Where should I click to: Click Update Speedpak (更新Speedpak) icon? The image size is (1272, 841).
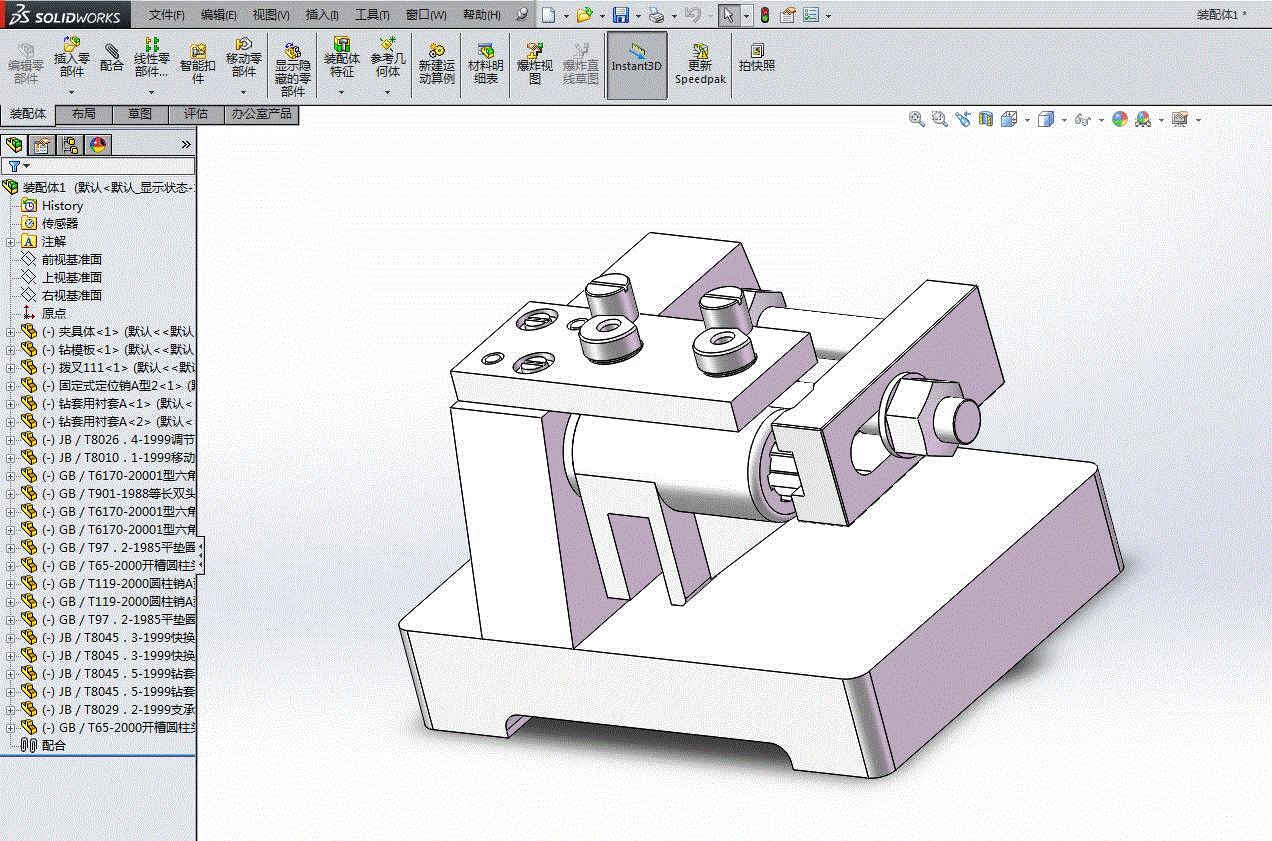click(x=700, y=63)
